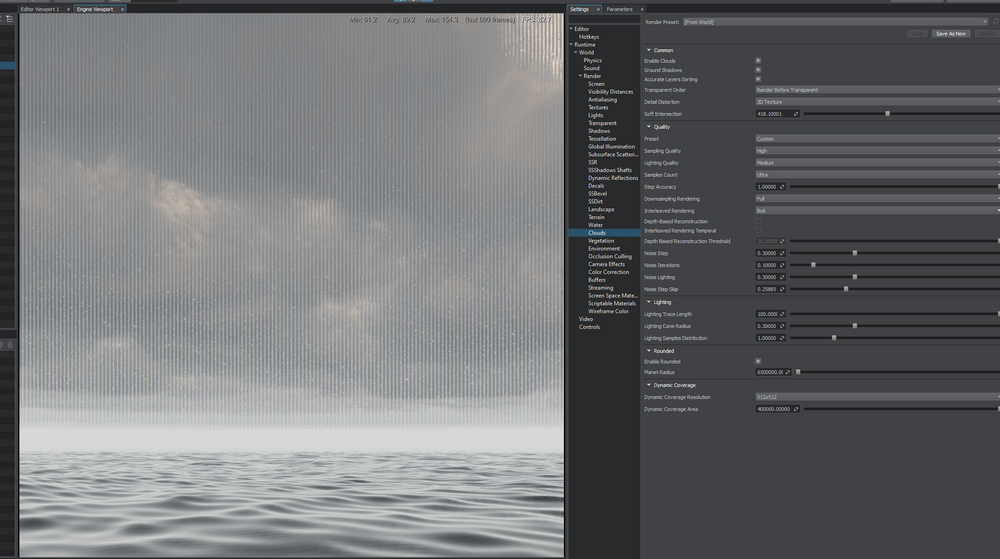Open Detail Distortion dropdown
Screen dimensions: 1000x559
tap(877, 102)
